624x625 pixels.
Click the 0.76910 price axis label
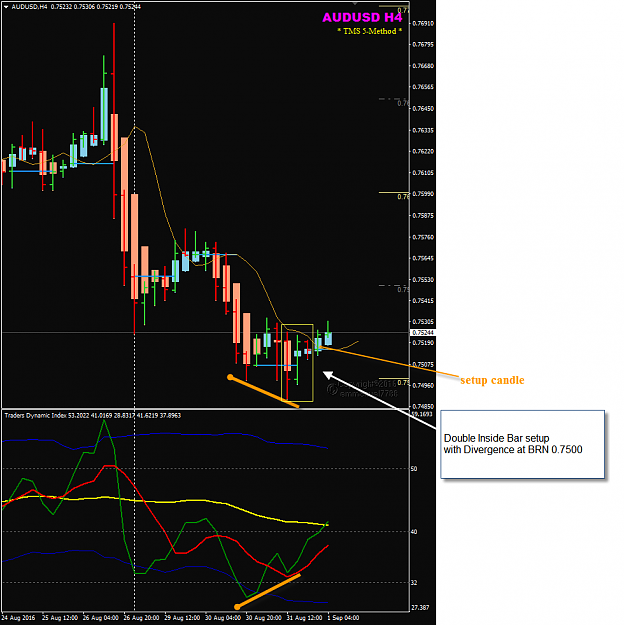[x=423, y=24]
